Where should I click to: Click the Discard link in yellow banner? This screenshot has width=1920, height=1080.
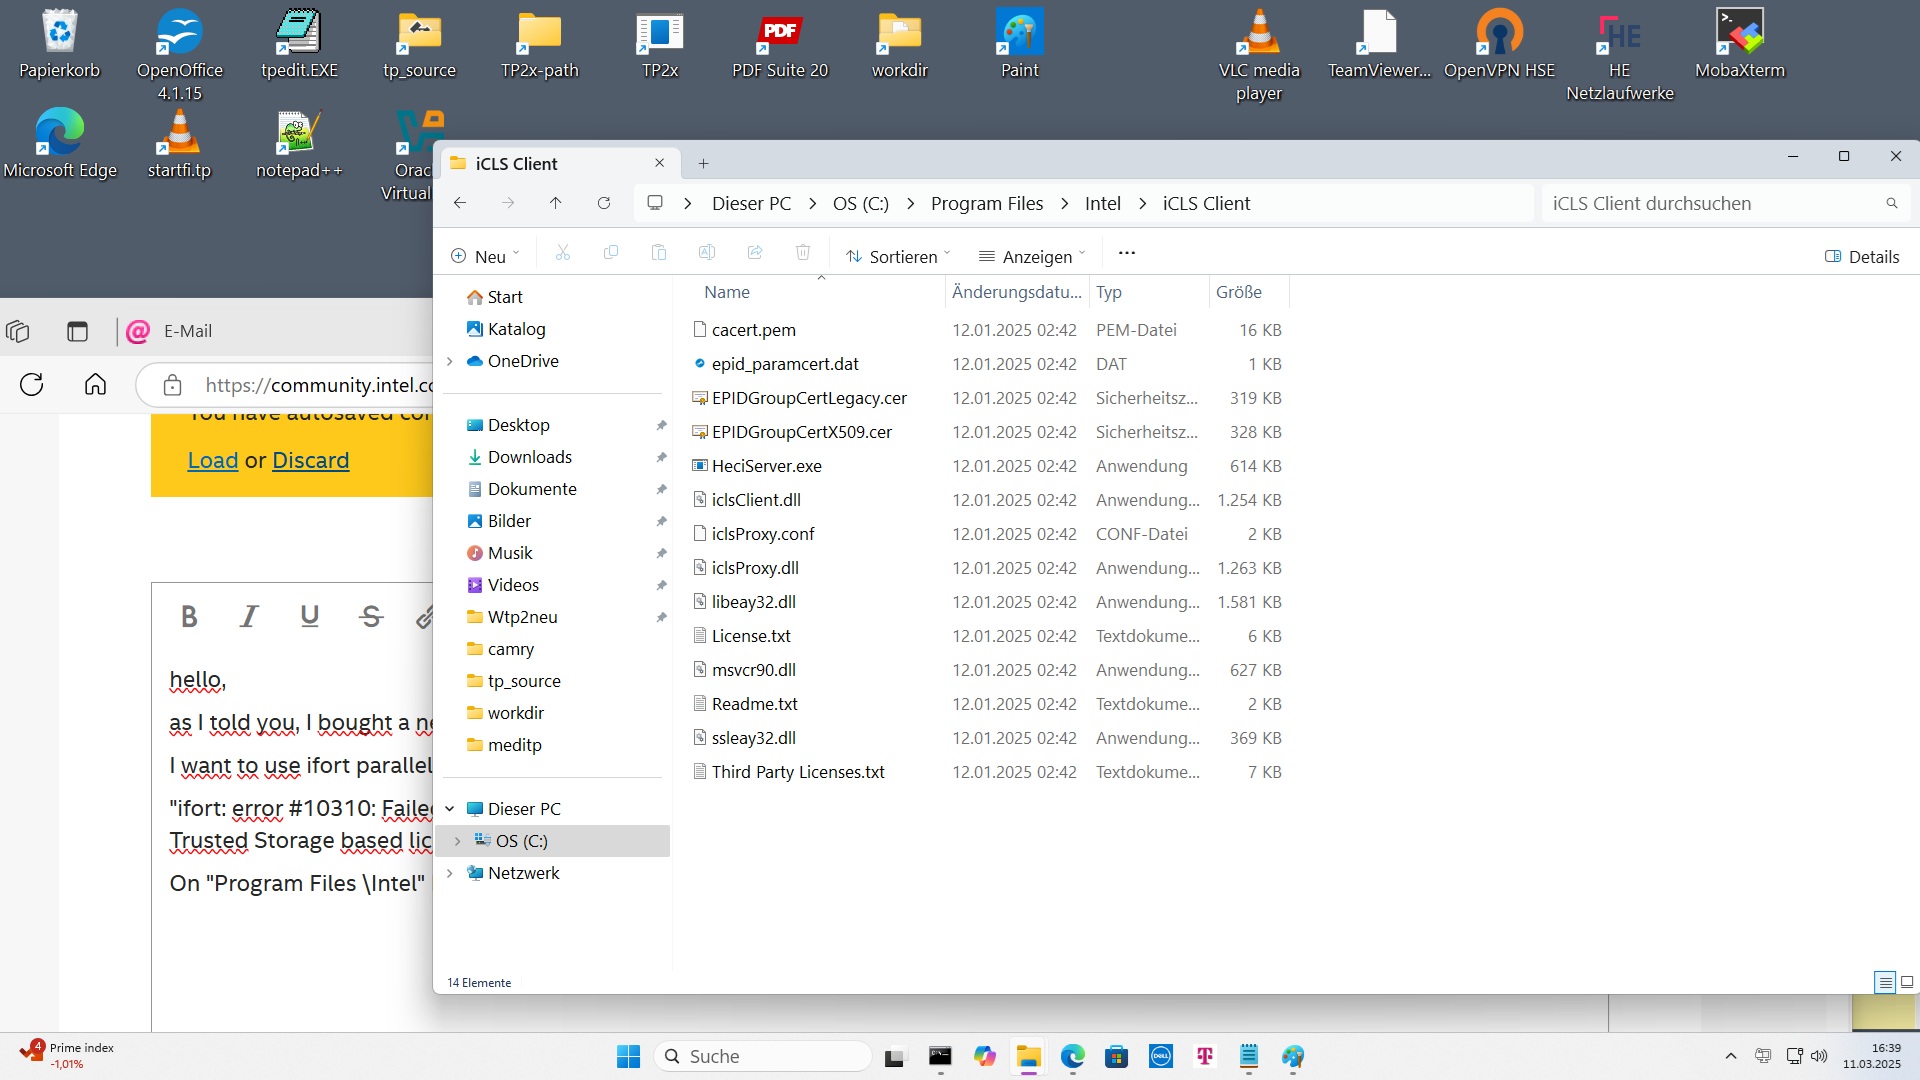(x=310, y=460)
